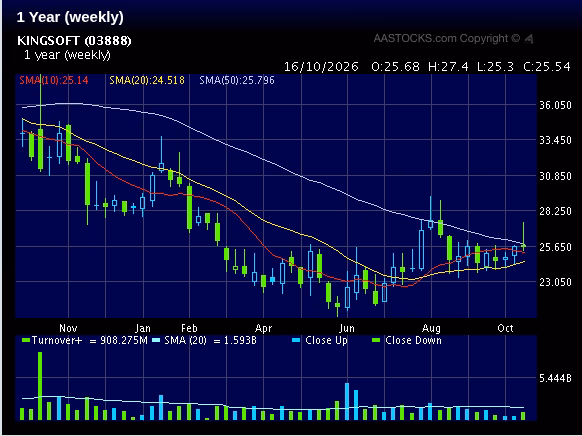Click the green swatch beside Close Down
This screenshot has height=436, width=582.
376,340
